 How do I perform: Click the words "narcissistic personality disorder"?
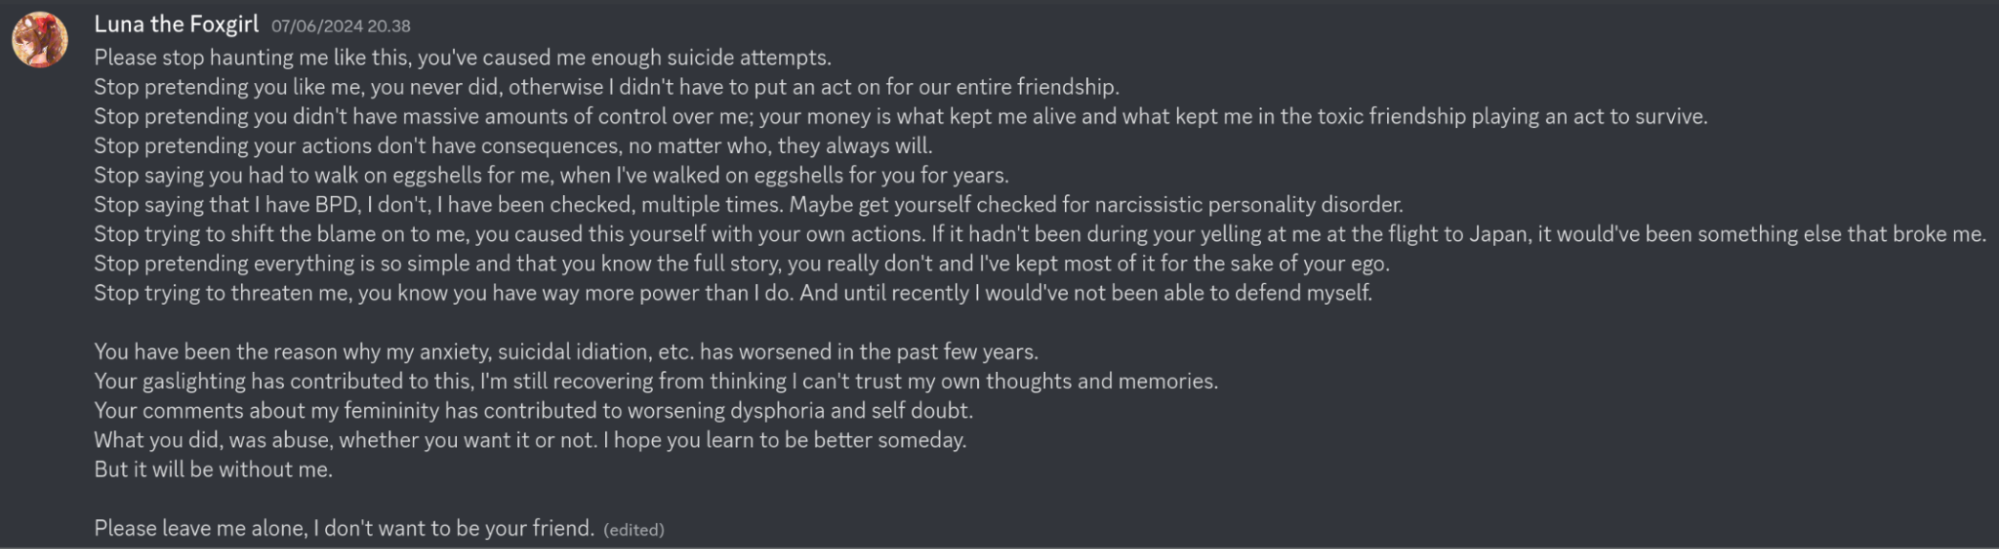(x=1249, y=205)
